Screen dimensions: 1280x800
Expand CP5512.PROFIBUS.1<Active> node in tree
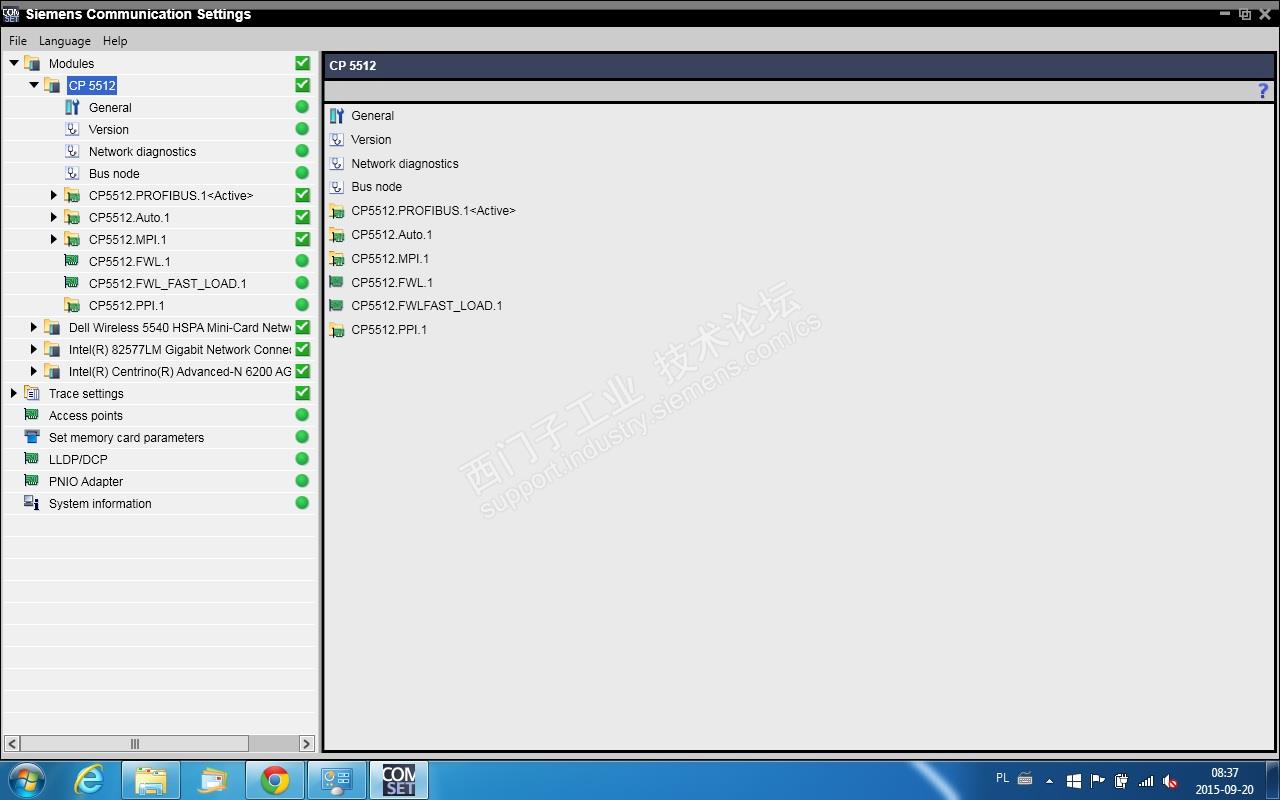point(54,195)
